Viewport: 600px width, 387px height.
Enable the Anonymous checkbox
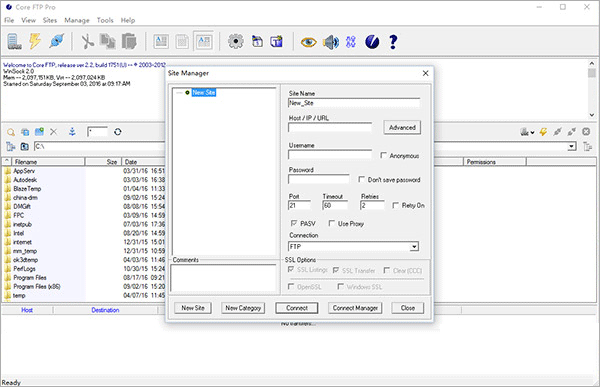point(383,155)
